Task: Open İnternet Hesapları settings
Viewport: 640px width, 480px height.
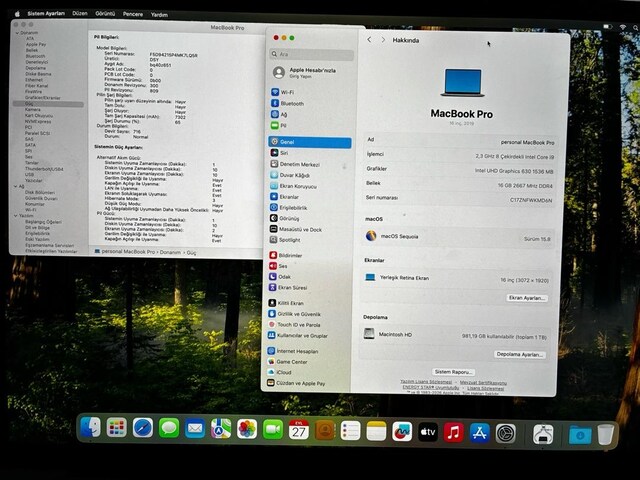Action: [x=293, y=351]
